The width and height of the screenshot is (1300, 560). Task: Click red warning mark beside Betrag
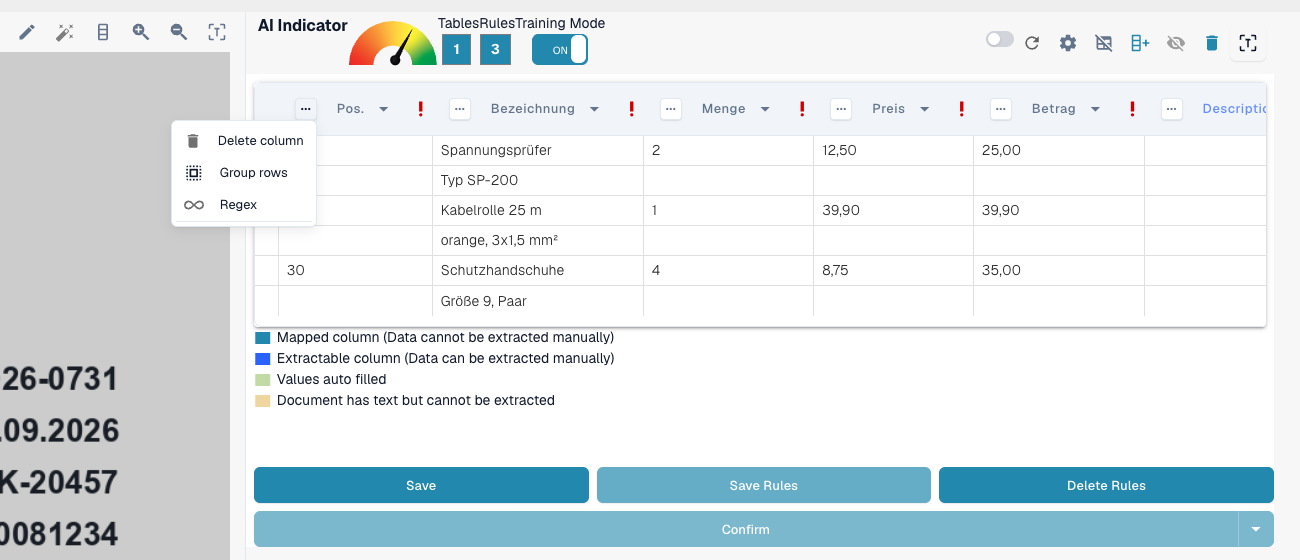click(x=1132, y=109)
